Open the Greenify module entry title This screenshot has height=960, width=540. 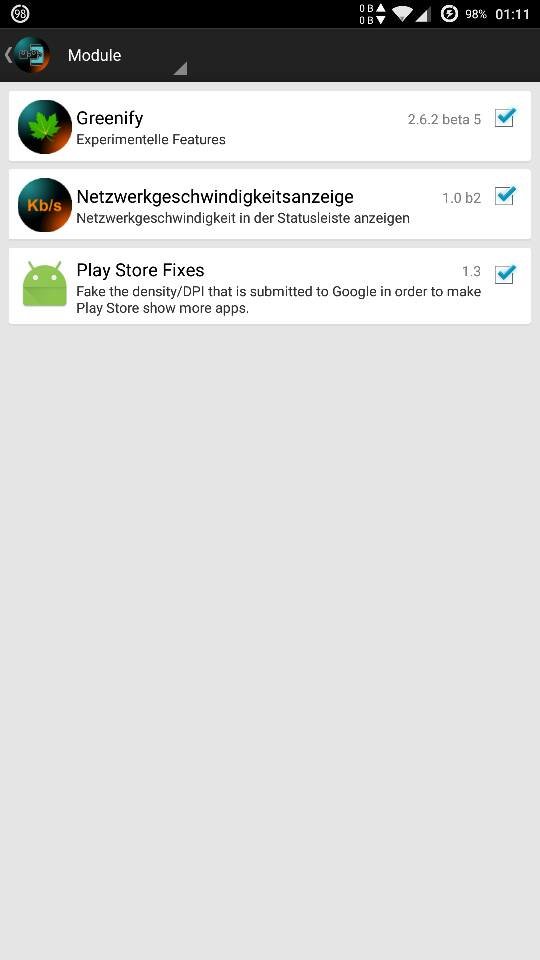pyautogui.click(x=110, y=118)
